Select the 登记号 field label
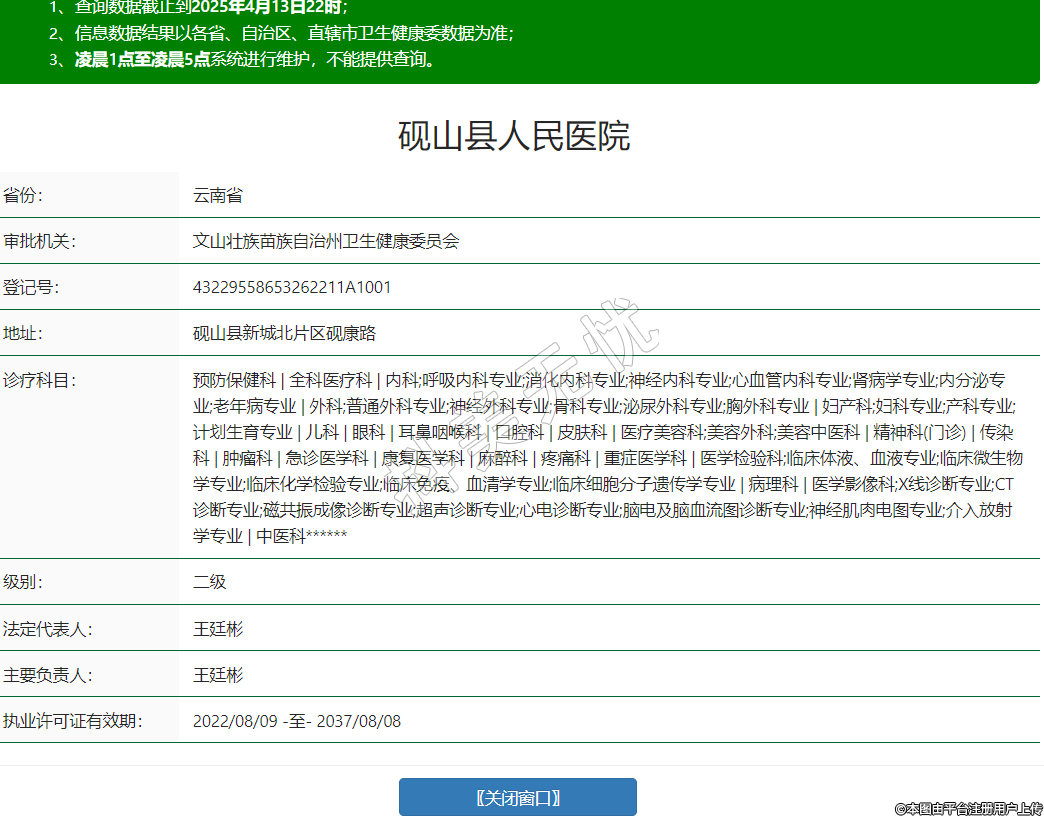This screenshot has width=1044, height=816. coord(31,287)
